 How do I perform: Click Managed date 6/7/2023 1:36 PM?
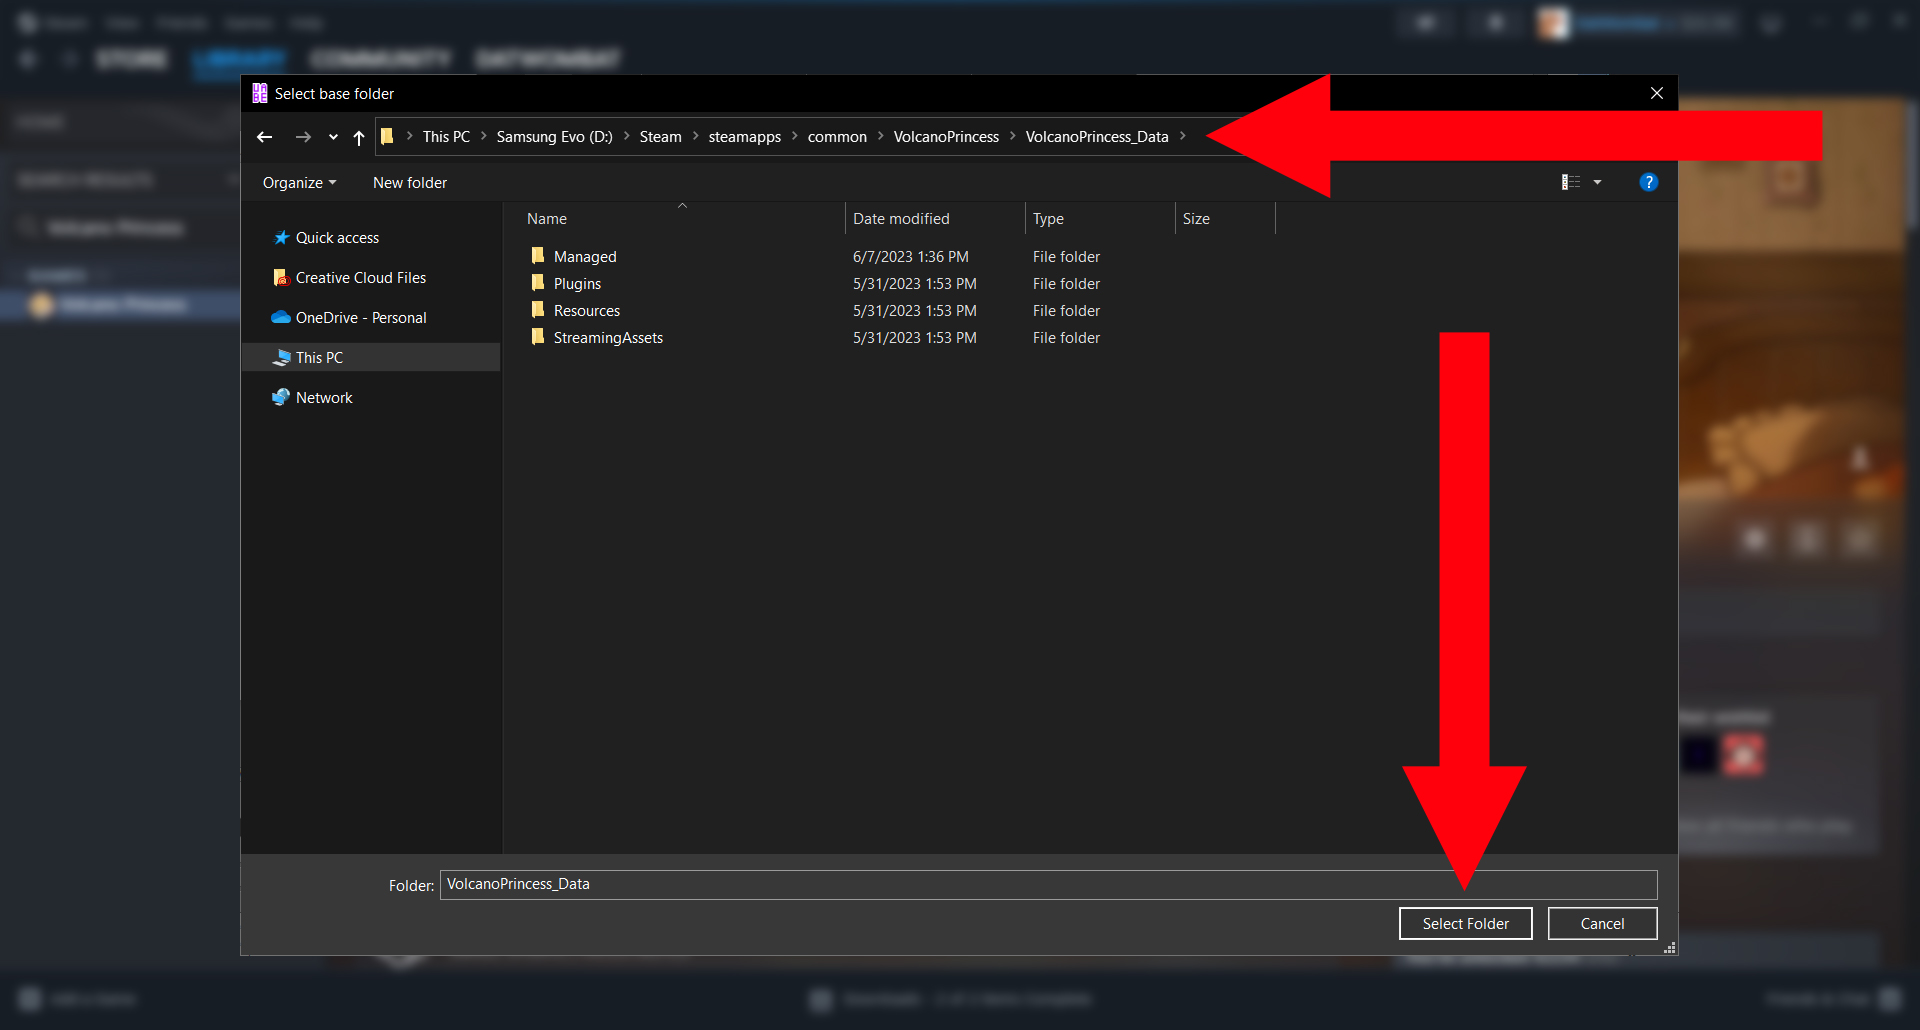(911, 257)
